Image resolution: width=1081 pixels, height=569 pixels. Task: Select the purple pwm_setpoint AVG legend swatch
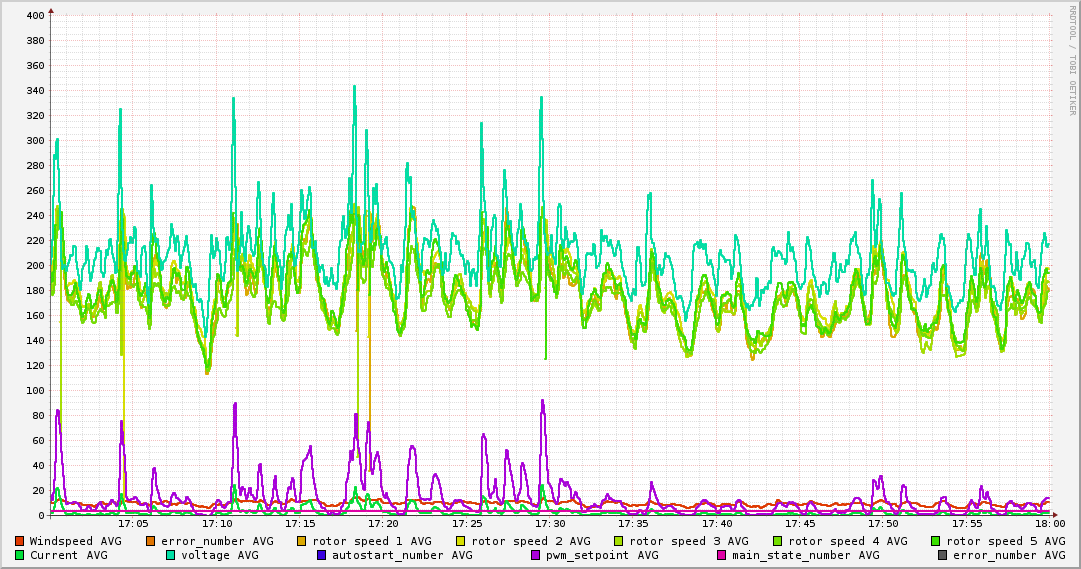535,555
